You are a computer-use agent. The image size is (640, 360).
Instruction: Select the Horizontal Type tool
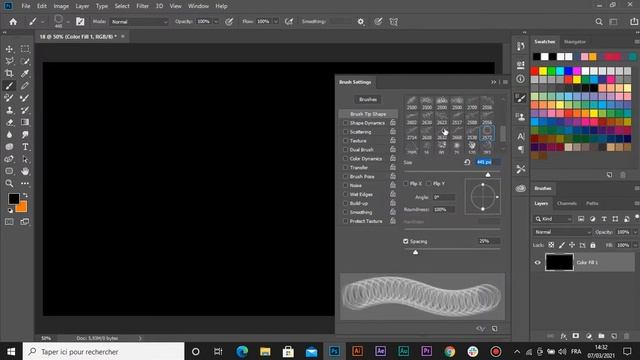pos(25,147)
